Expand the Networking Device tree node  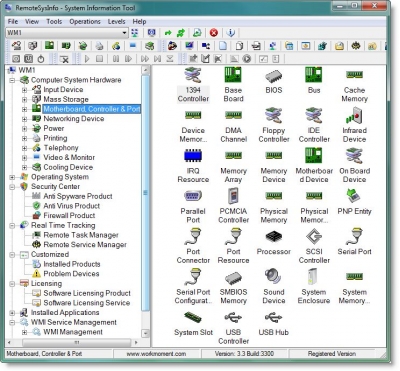click(24, 119)
